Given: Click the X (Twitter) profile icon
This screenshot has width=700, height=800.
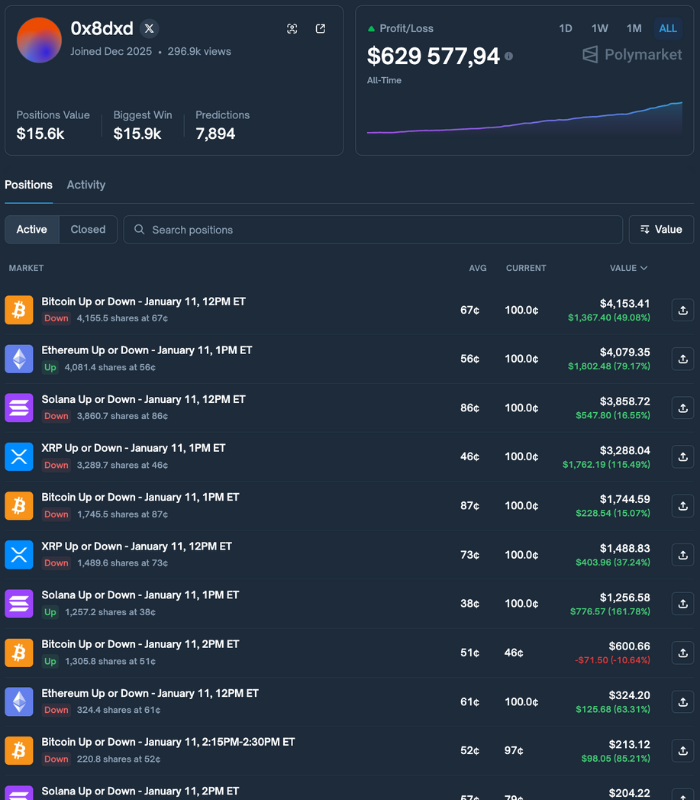Looking at the screenshot, I should (x=149, y=28).
